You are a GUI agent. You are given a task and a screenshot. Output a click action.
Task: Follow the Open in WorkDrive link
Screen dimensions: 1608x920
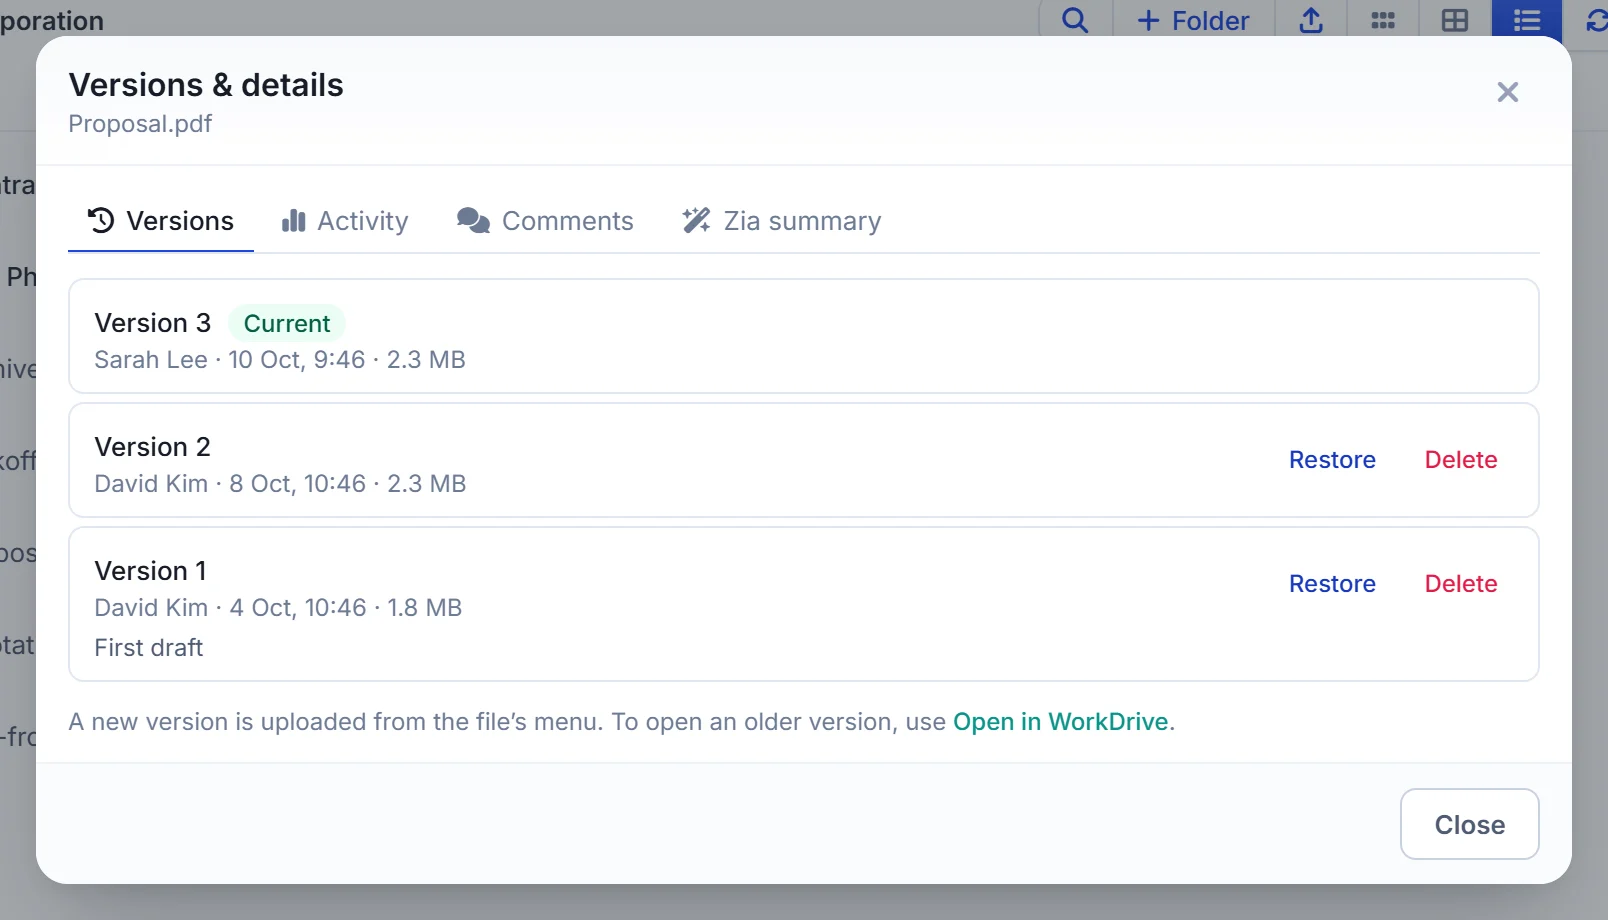1061,722
